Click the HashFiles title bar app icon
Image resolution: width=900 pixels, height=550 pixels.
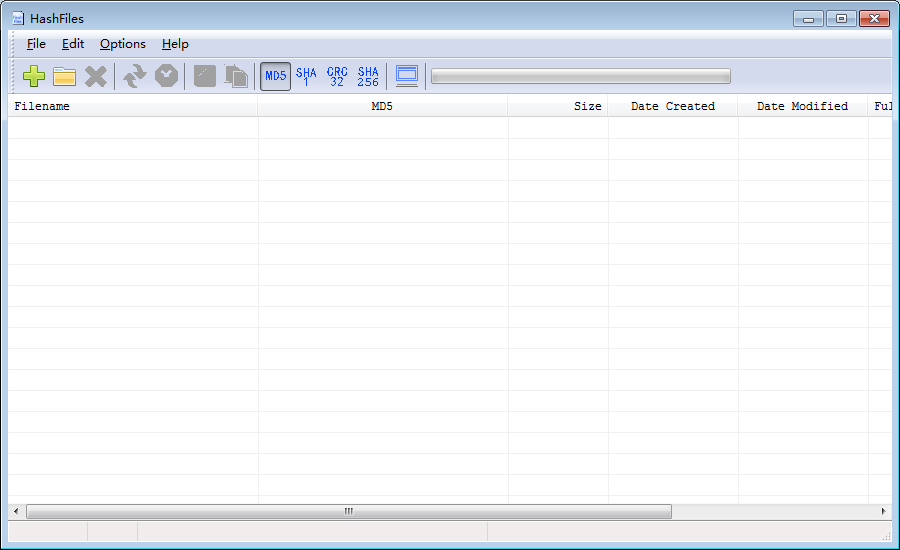(18, 18)
